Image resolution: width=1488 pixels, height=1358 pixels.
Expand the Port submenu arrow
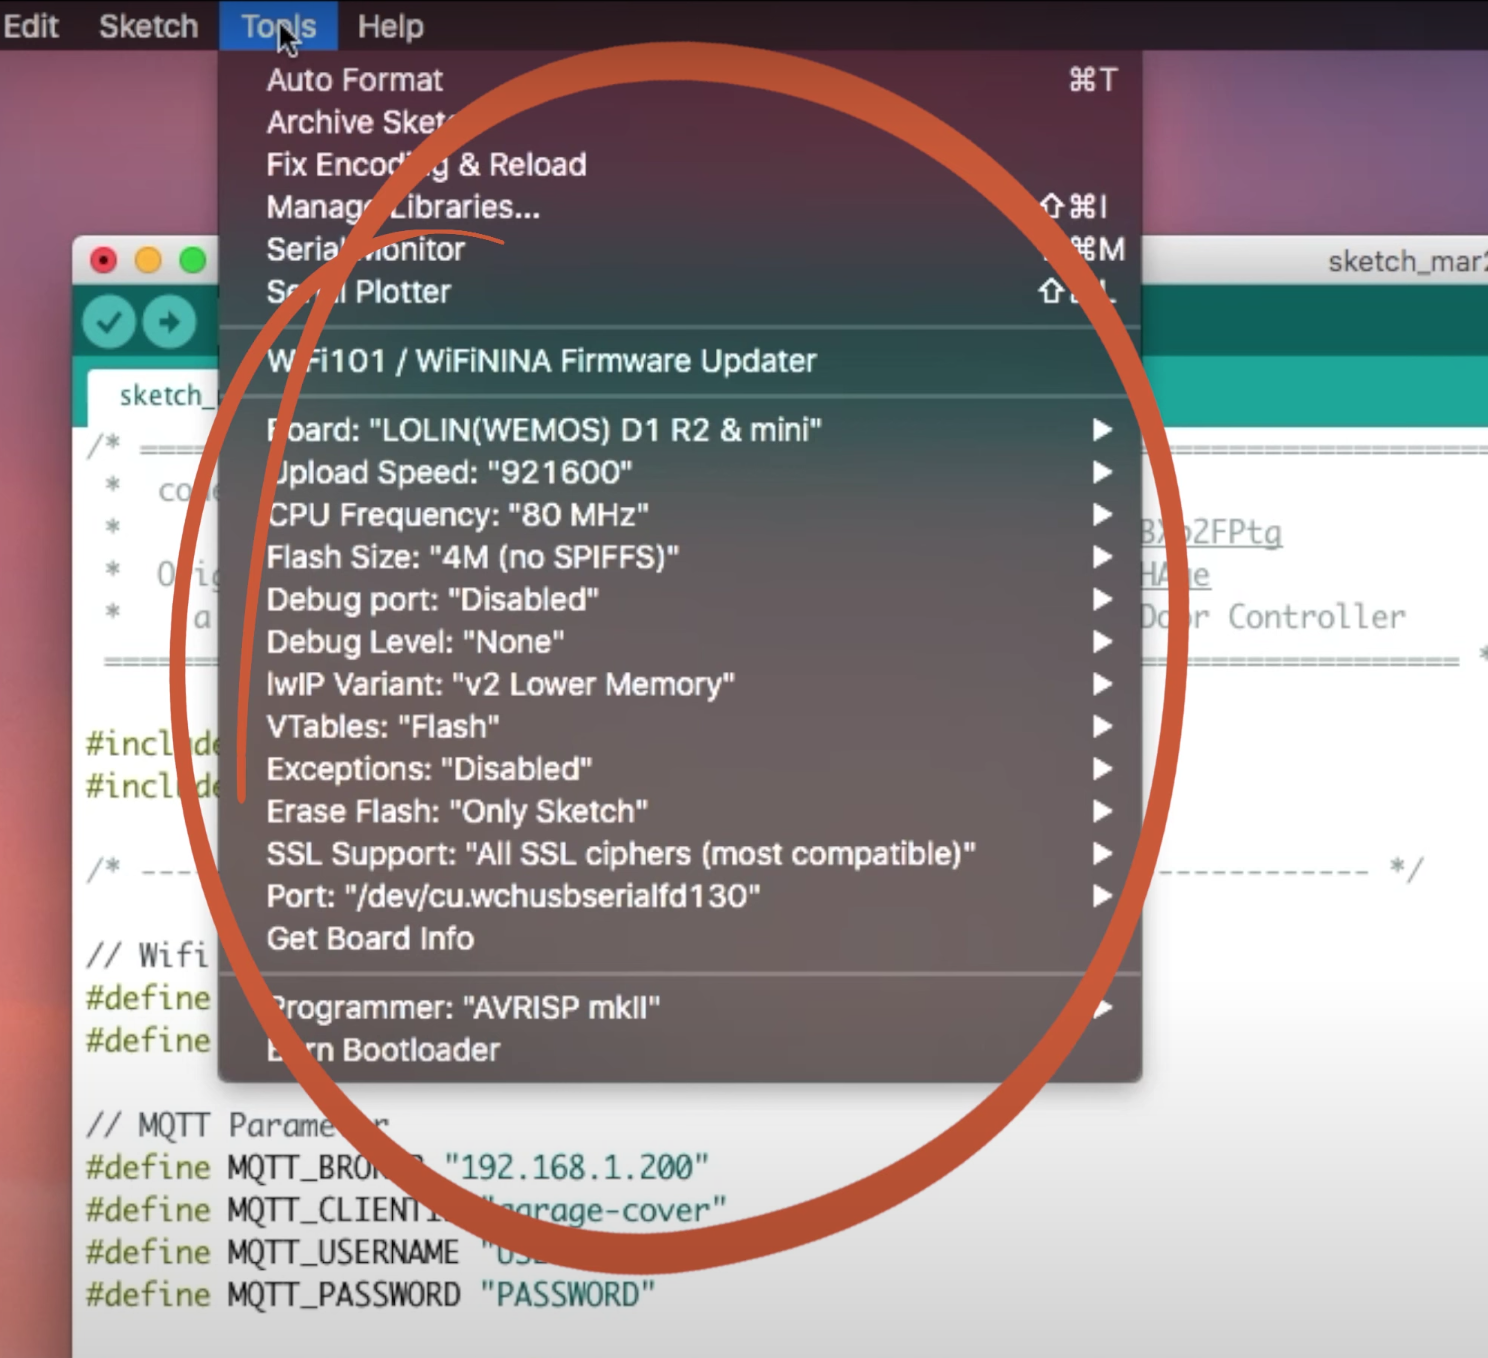point(1102,896)
